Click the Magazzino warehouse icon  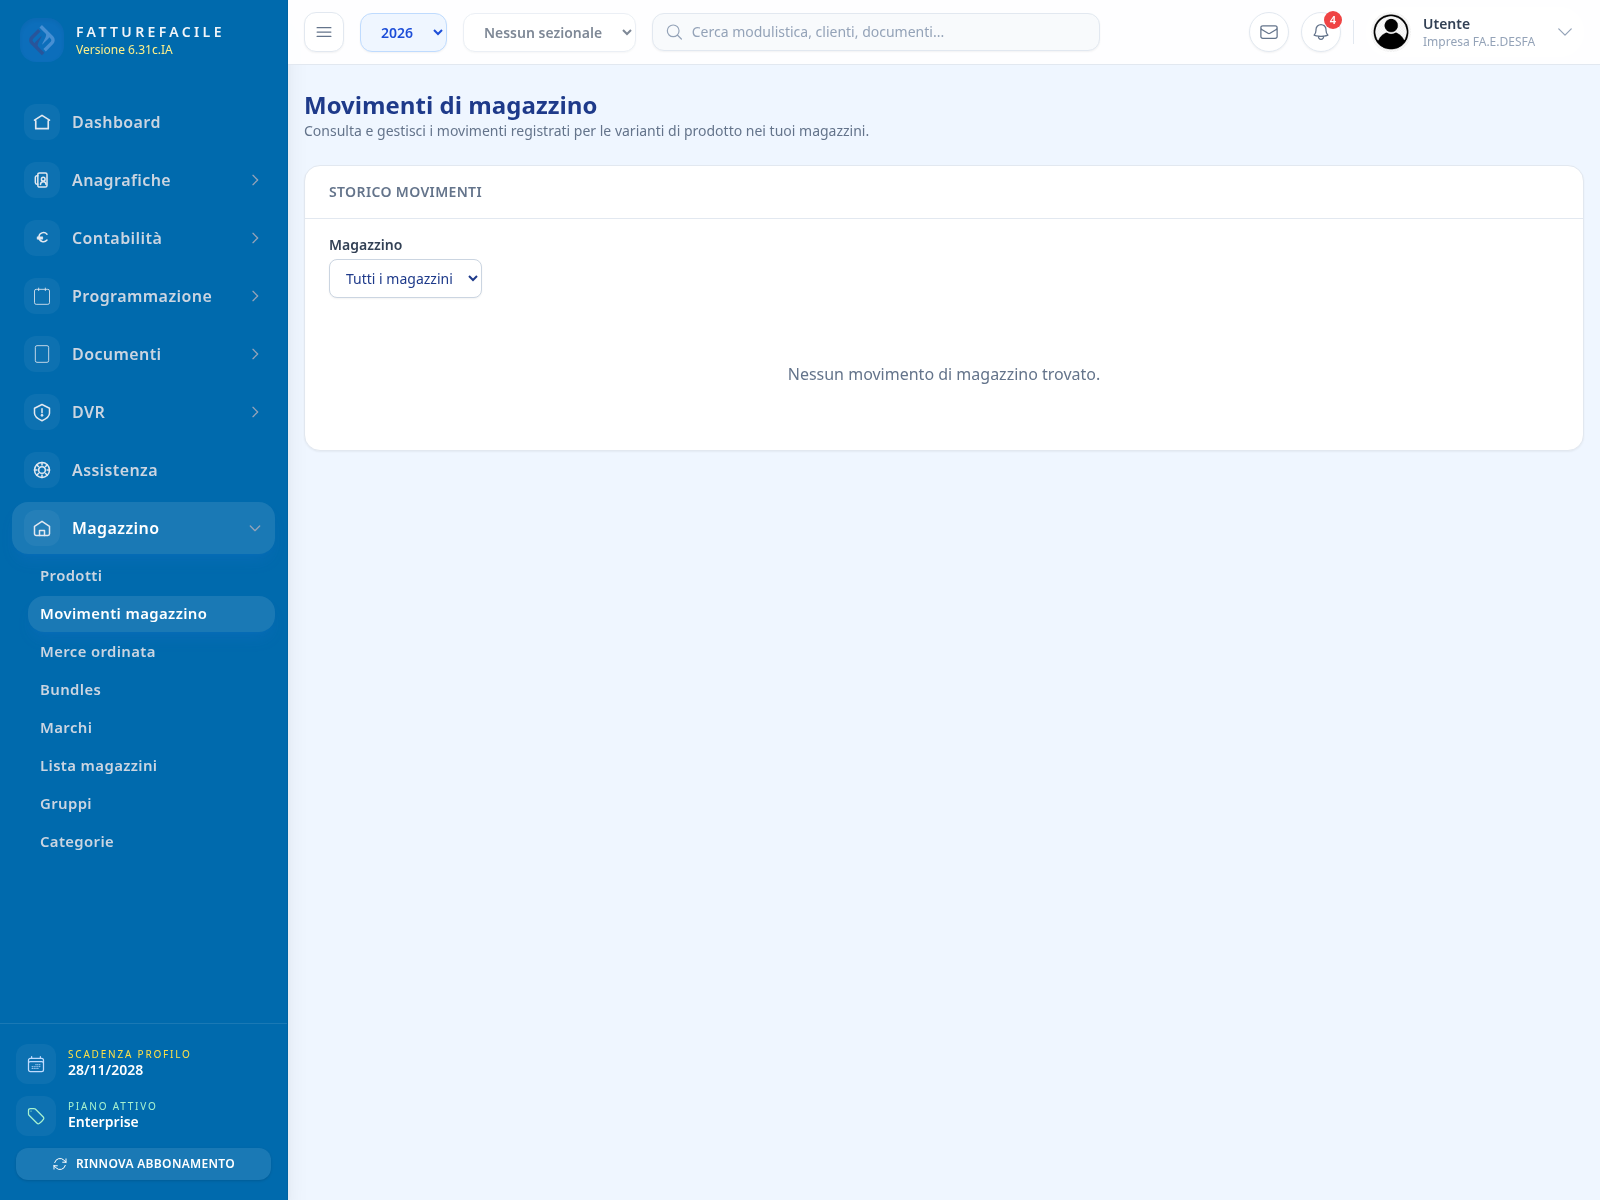click(42, 528)
